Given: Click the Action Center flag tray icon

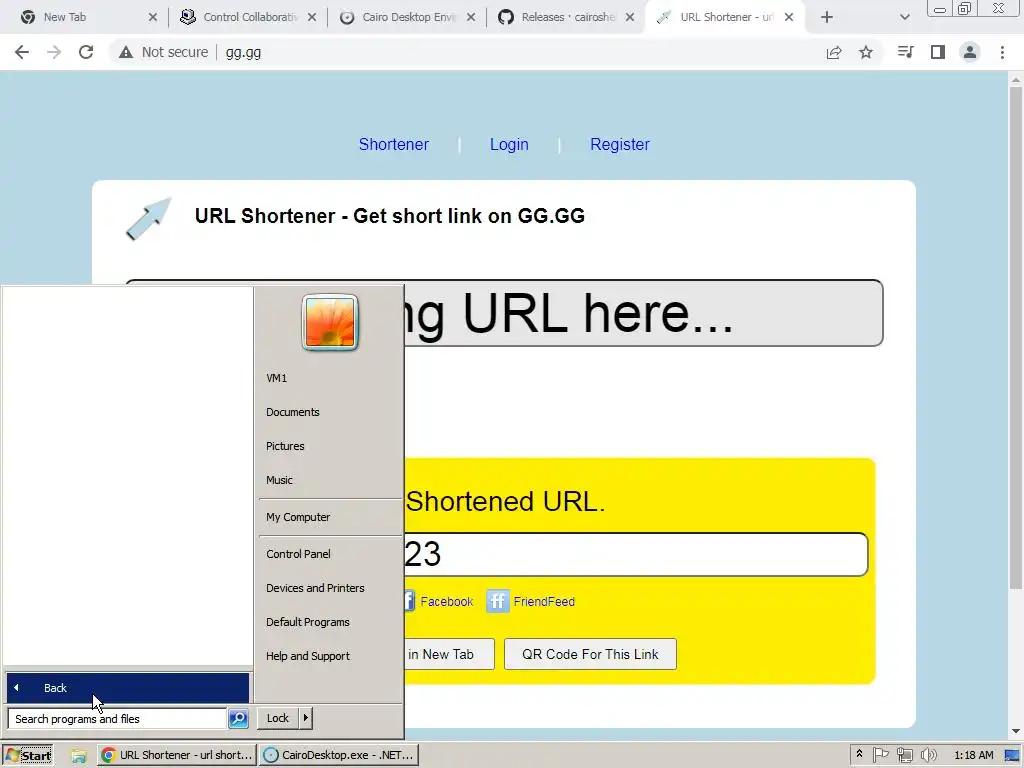Looking at the screenshot, I should [x=880, y=755].
